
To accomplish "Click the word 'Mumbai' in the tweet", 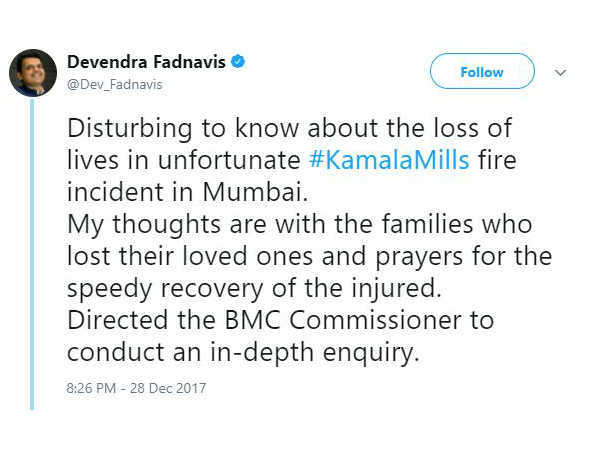I will coord(255,192).
